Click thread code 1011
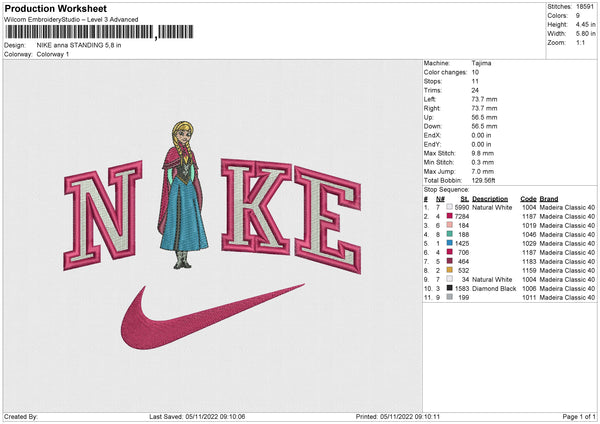 click(529, 297)
